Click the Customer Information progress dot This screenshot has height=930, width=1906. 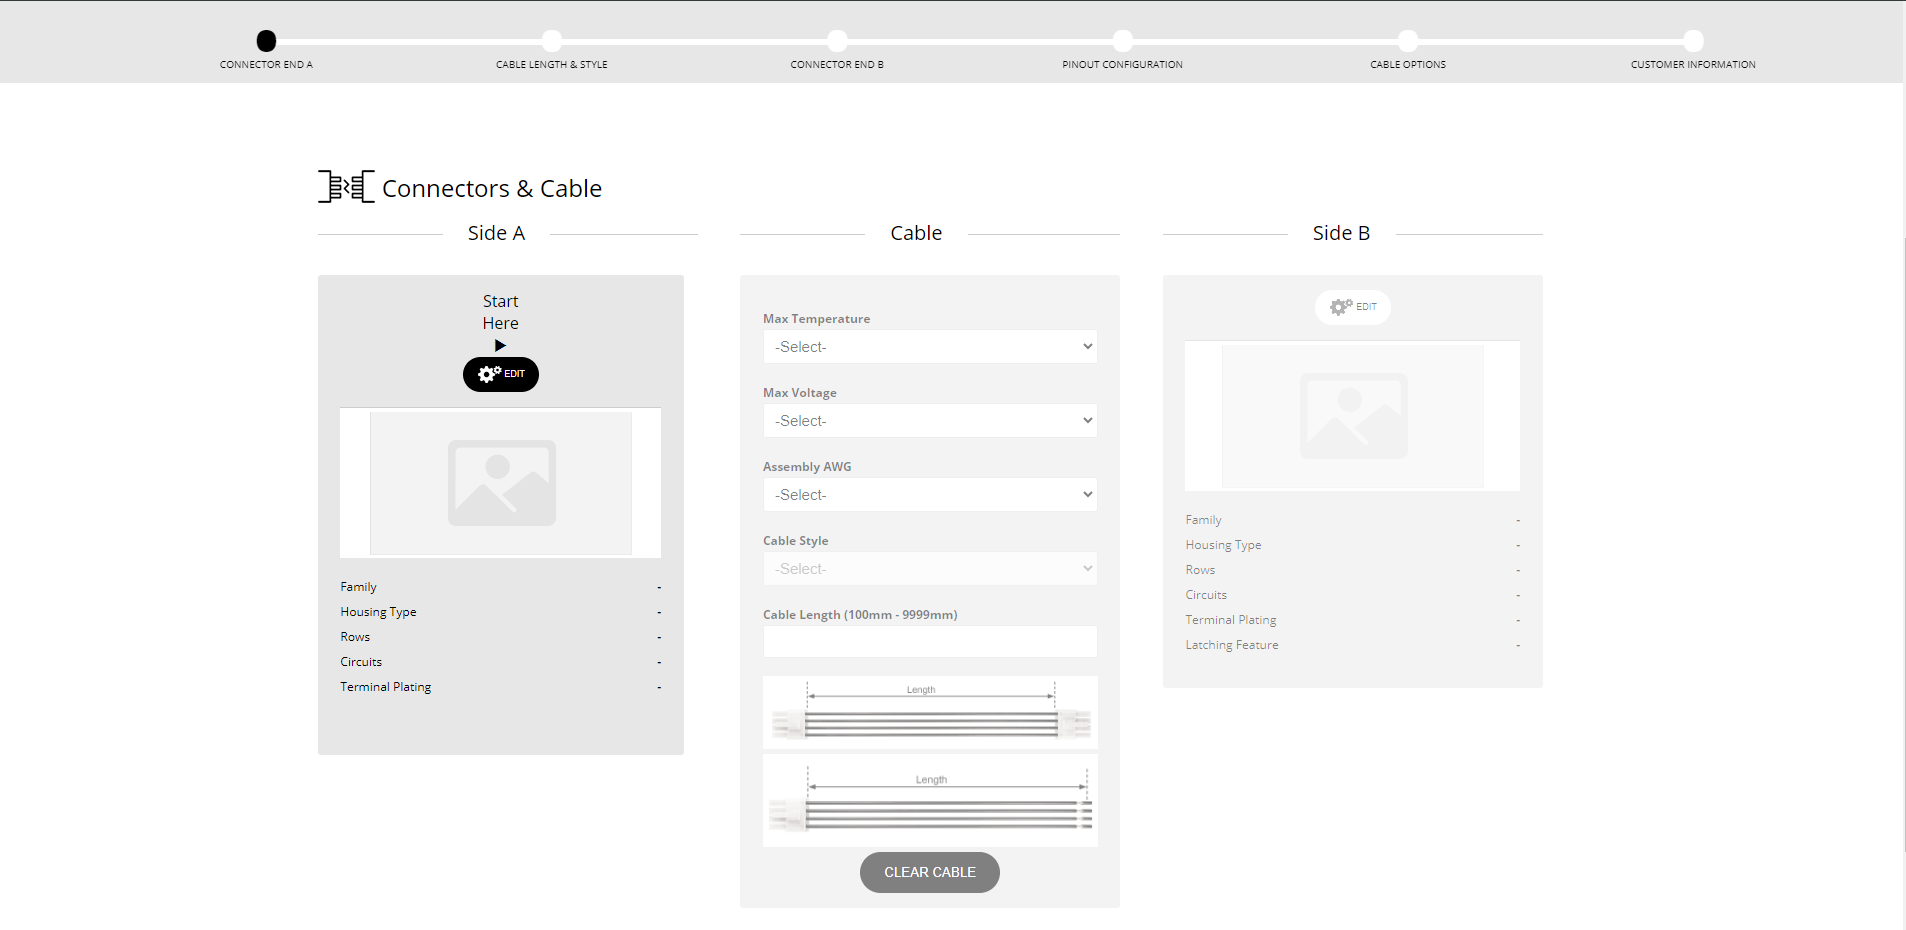pos(1692,41)
